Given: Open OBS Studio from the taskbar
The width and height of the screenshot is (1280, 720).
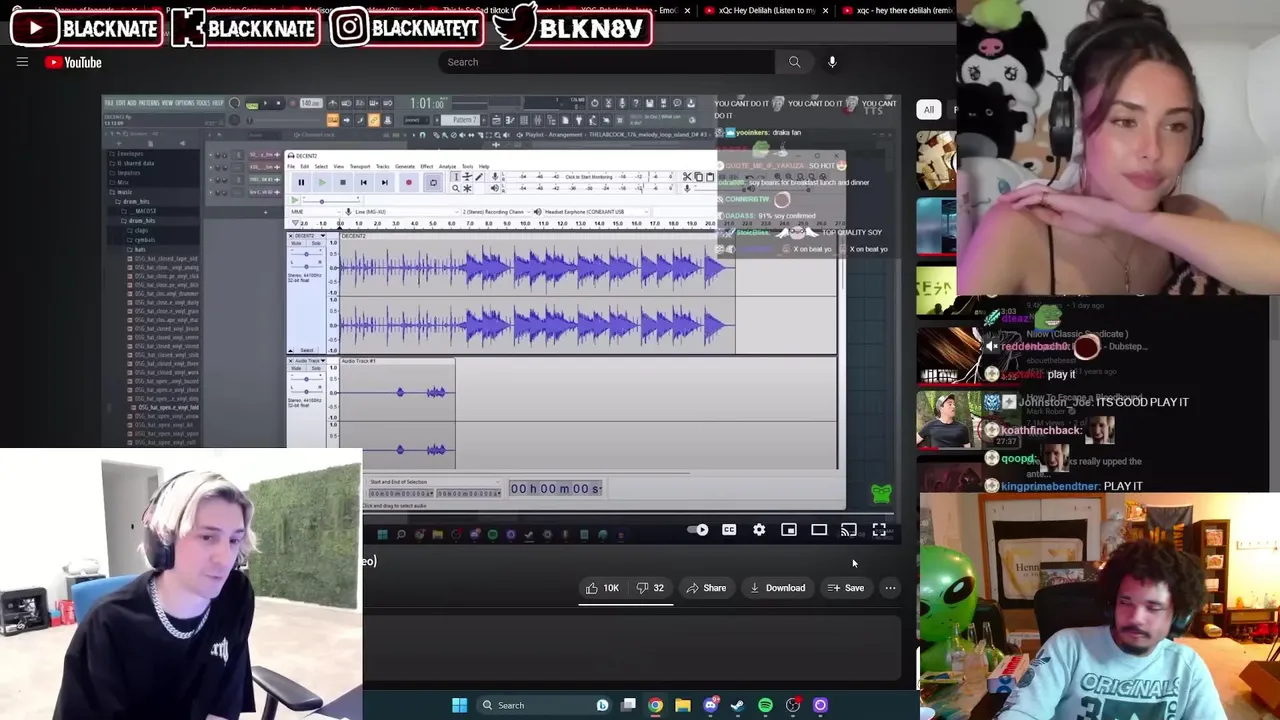Looking at the screenshot, I should click(793, 705).
